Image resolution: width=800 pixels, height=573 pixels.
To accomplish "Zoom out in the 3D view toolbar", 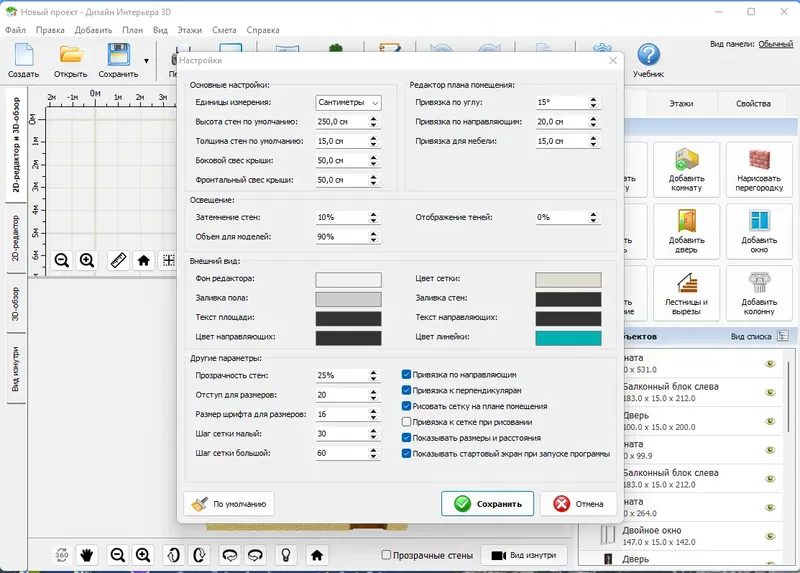I will 118,555.
